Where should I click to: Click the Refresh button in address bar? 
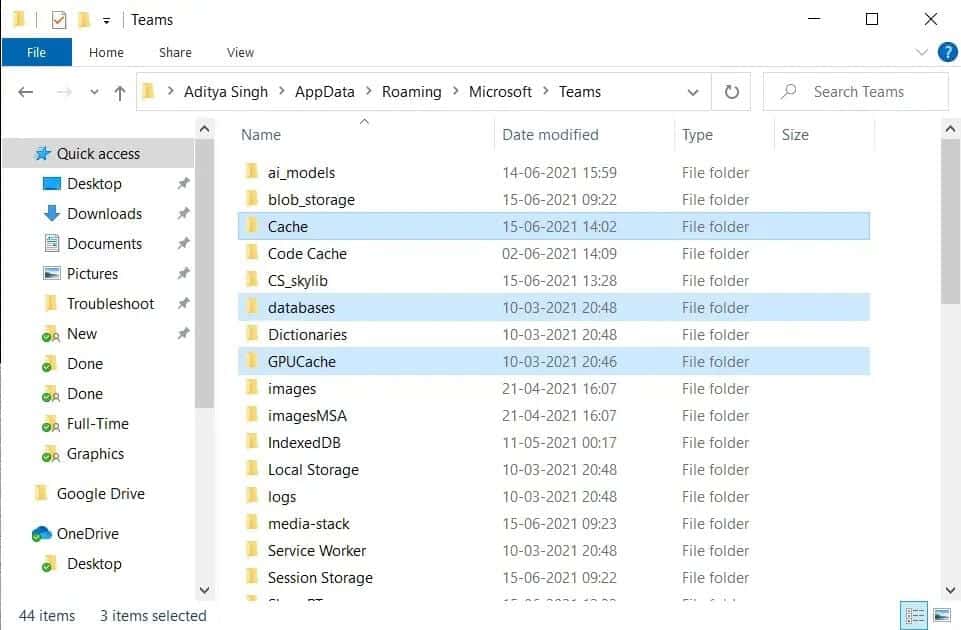(x=732, y=92)
